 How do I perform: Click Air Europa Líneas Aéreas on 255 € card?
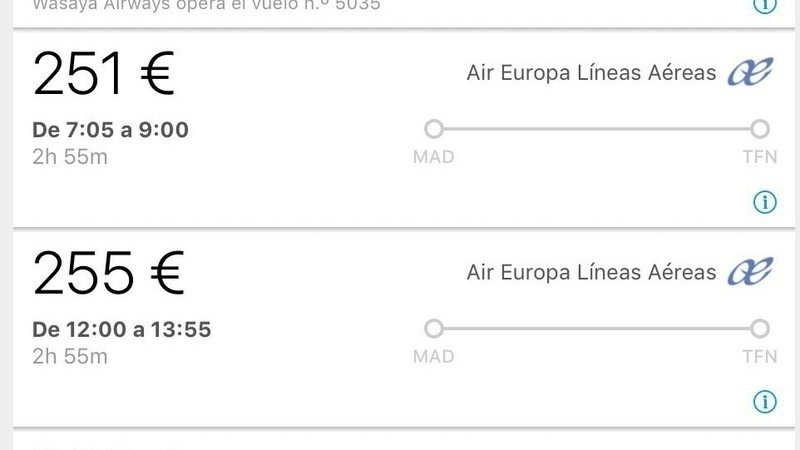click(x=591, y=272)
